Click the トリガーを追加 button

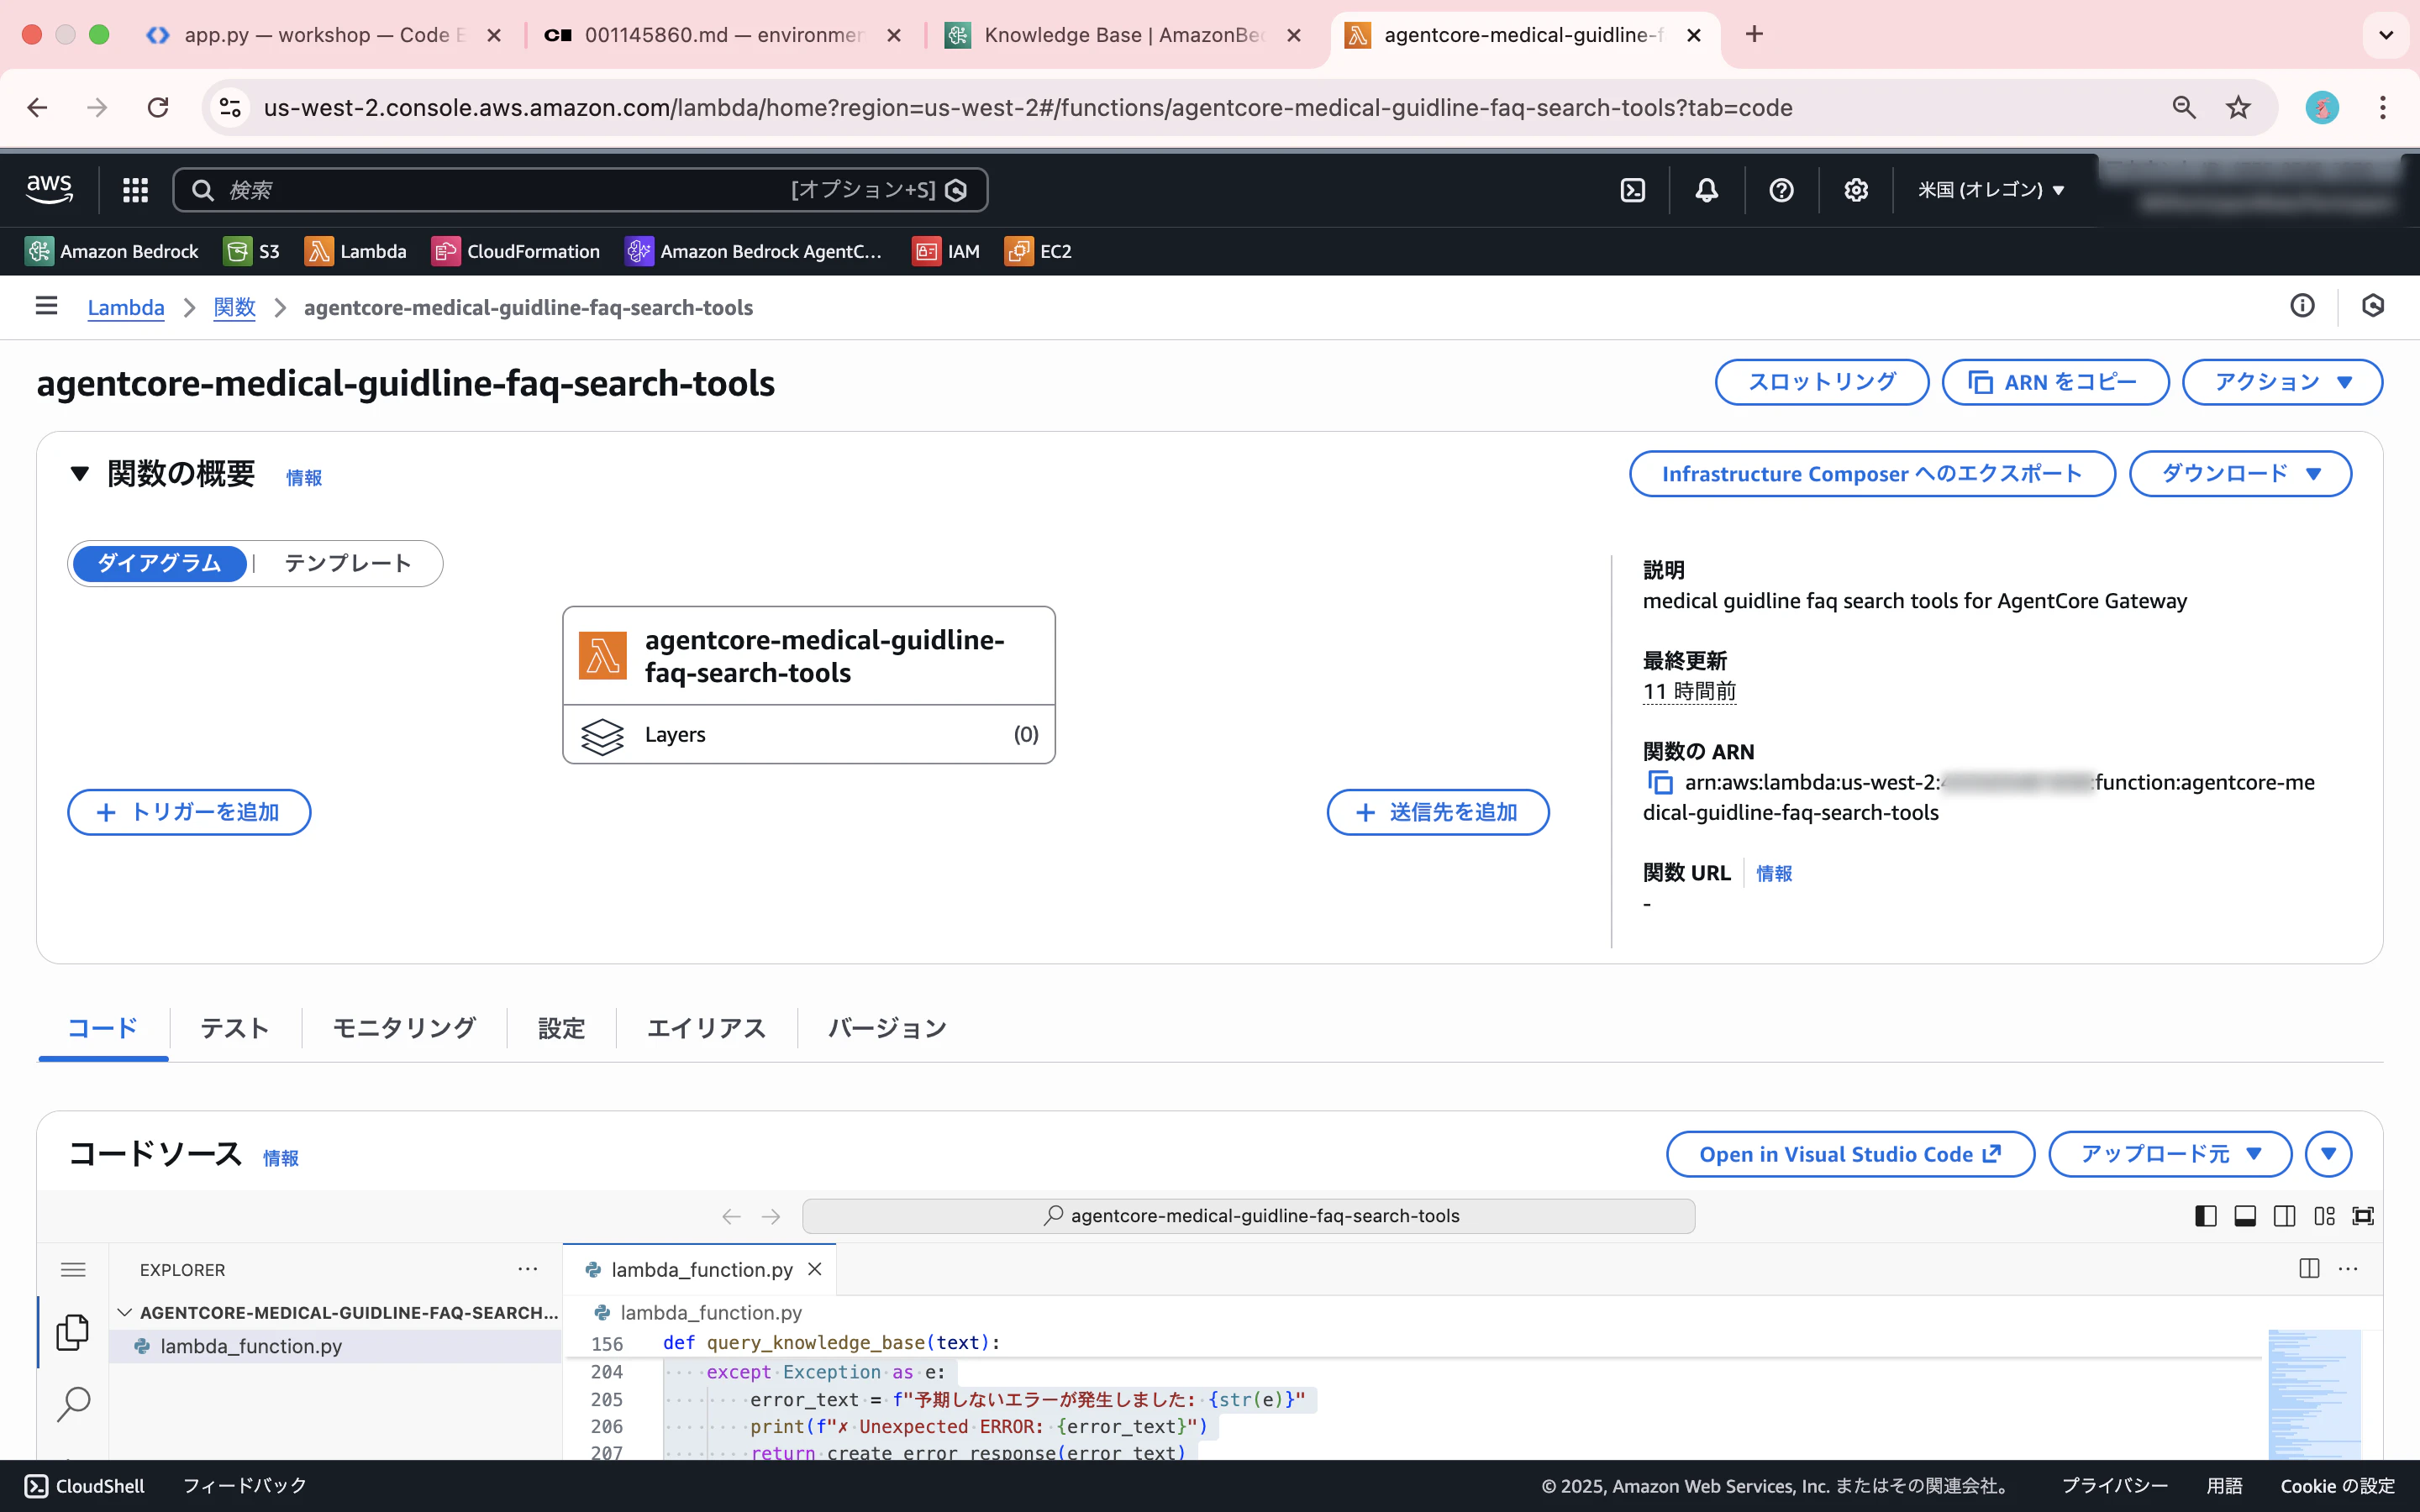[x=189, y=812]
